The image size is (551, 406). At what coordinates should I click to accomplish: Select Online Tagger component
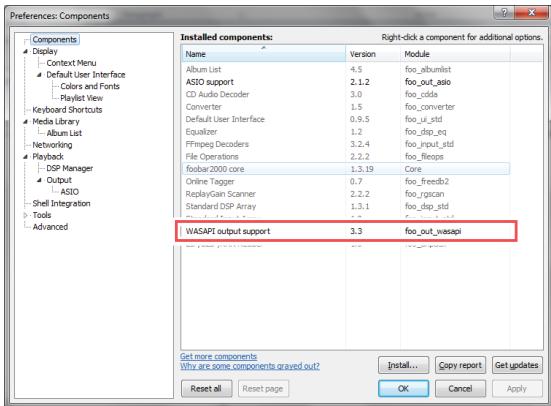(x=346, y=181)
